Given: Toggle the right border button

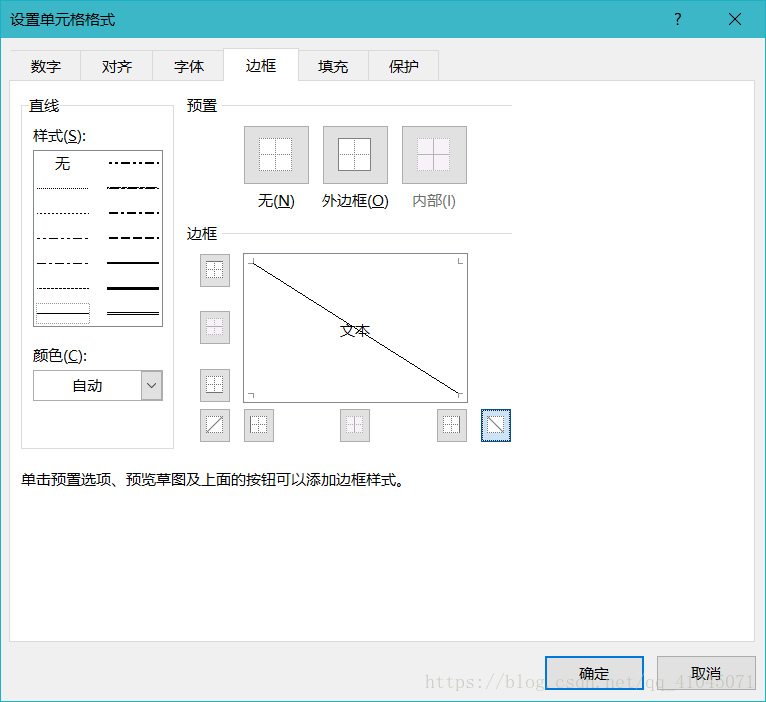Looking at the screenshot, I should [452, 425].
